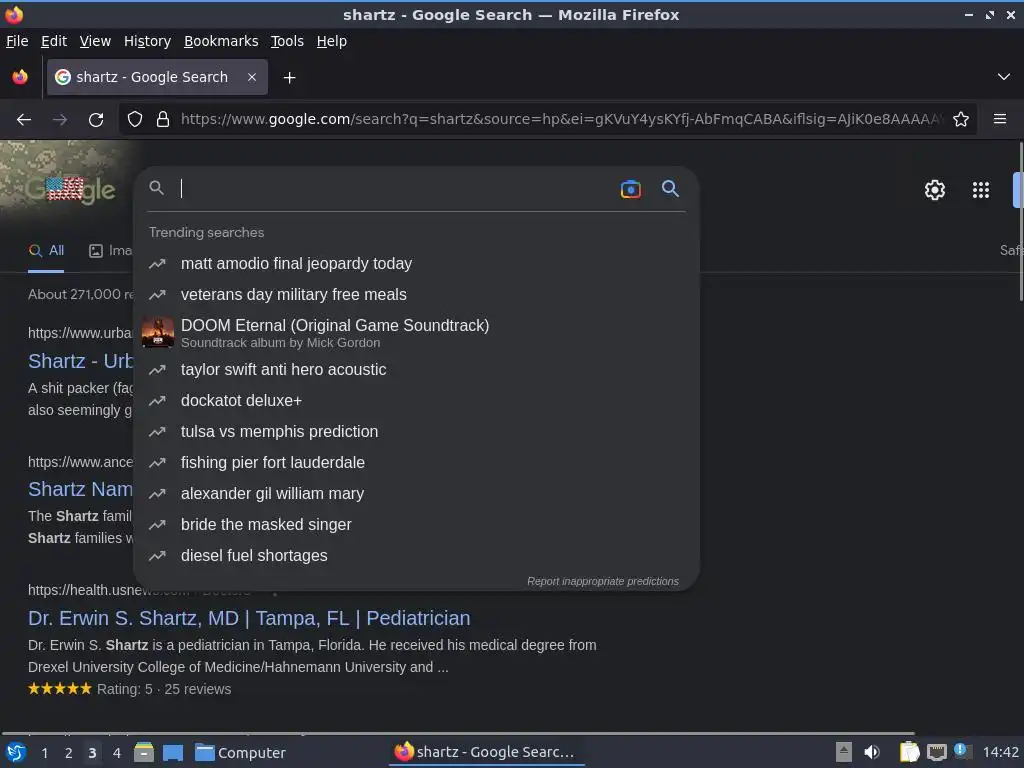Click Report inappropriate predictions link
Screen dimensions: 1024x768
coord(603,581)
